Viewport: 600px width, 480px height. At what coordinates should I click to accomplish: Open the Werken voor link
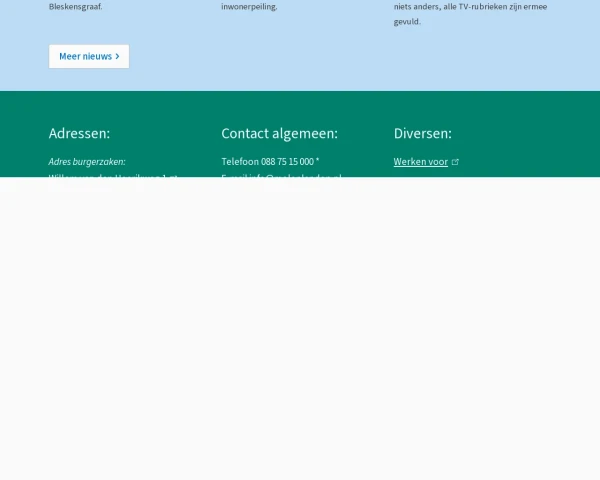(x=420, y=161)
